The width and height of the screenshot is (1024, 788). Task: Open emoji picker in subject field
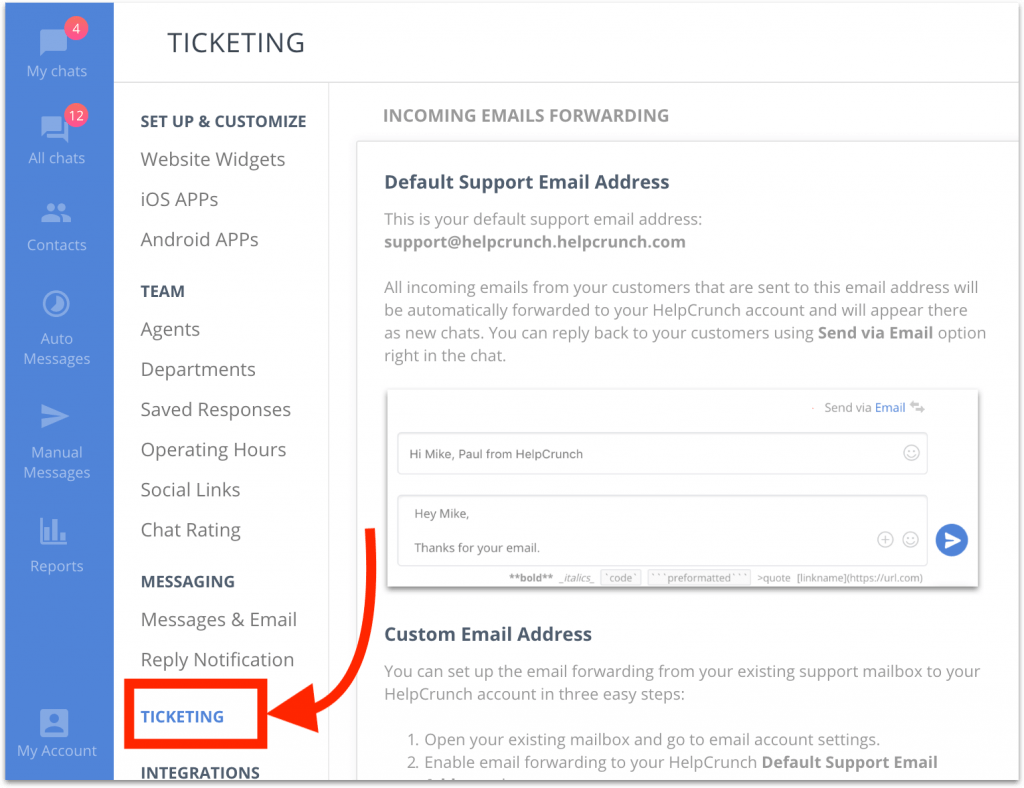pos(911,452)
